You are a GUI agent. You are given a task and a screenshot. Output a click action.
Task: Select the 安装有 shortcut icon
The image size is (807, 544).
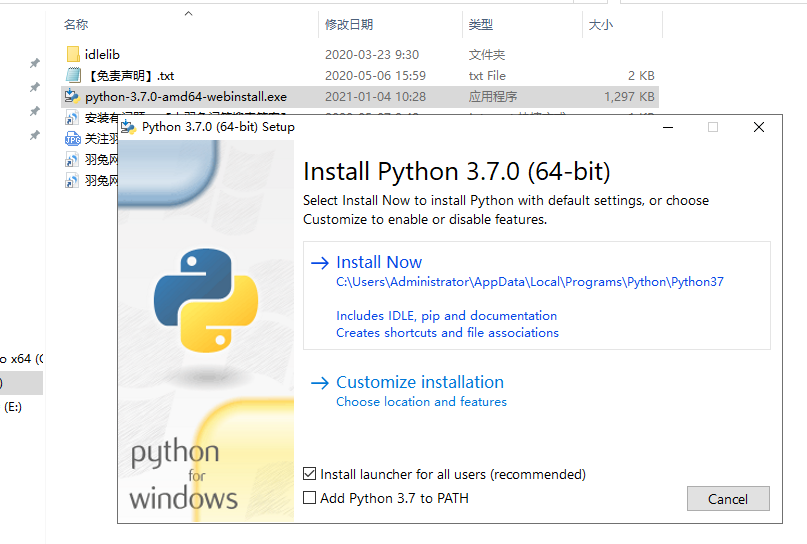coord(72,118)
